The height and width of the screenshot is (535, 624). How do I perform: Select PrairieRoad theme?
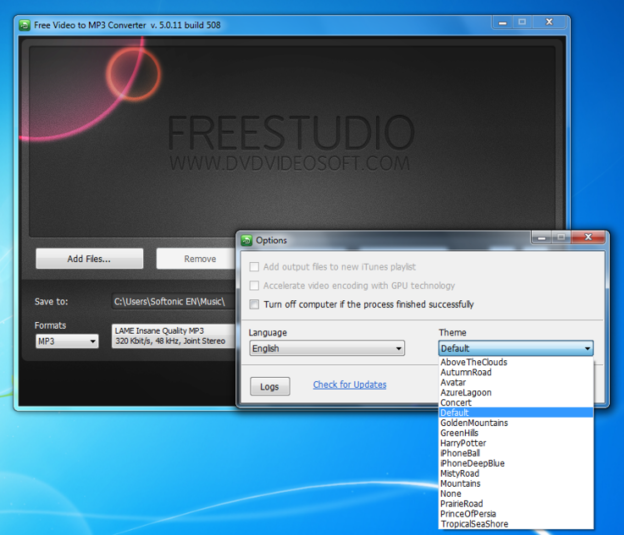[x=516, y=504]
